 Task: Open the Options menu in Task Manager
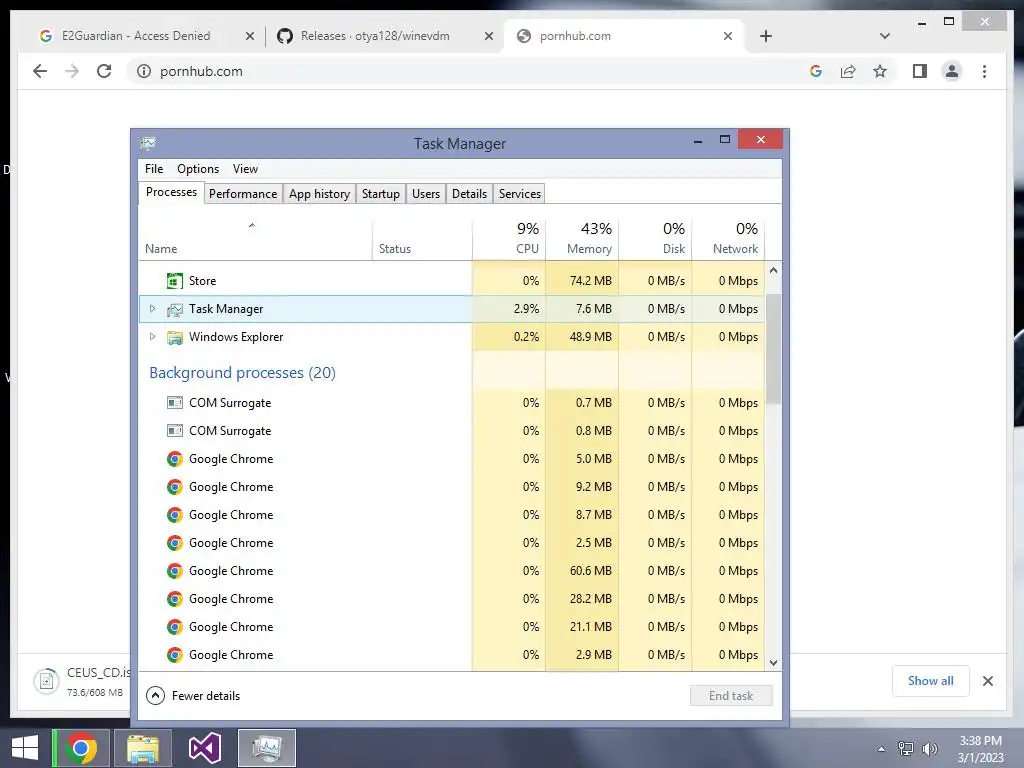tap(198, 168)
